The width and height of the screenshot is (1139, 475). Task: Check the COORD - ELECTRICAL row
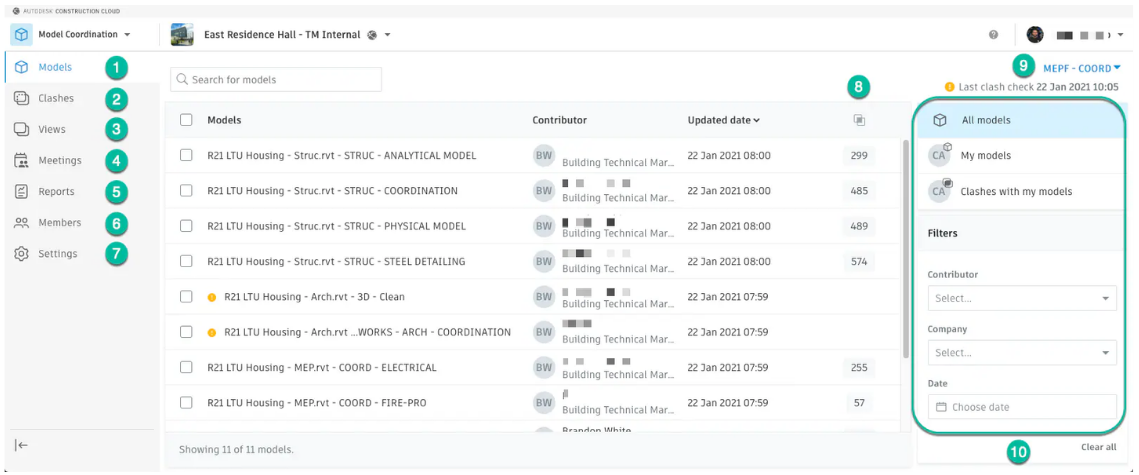(x=186, y=367)
